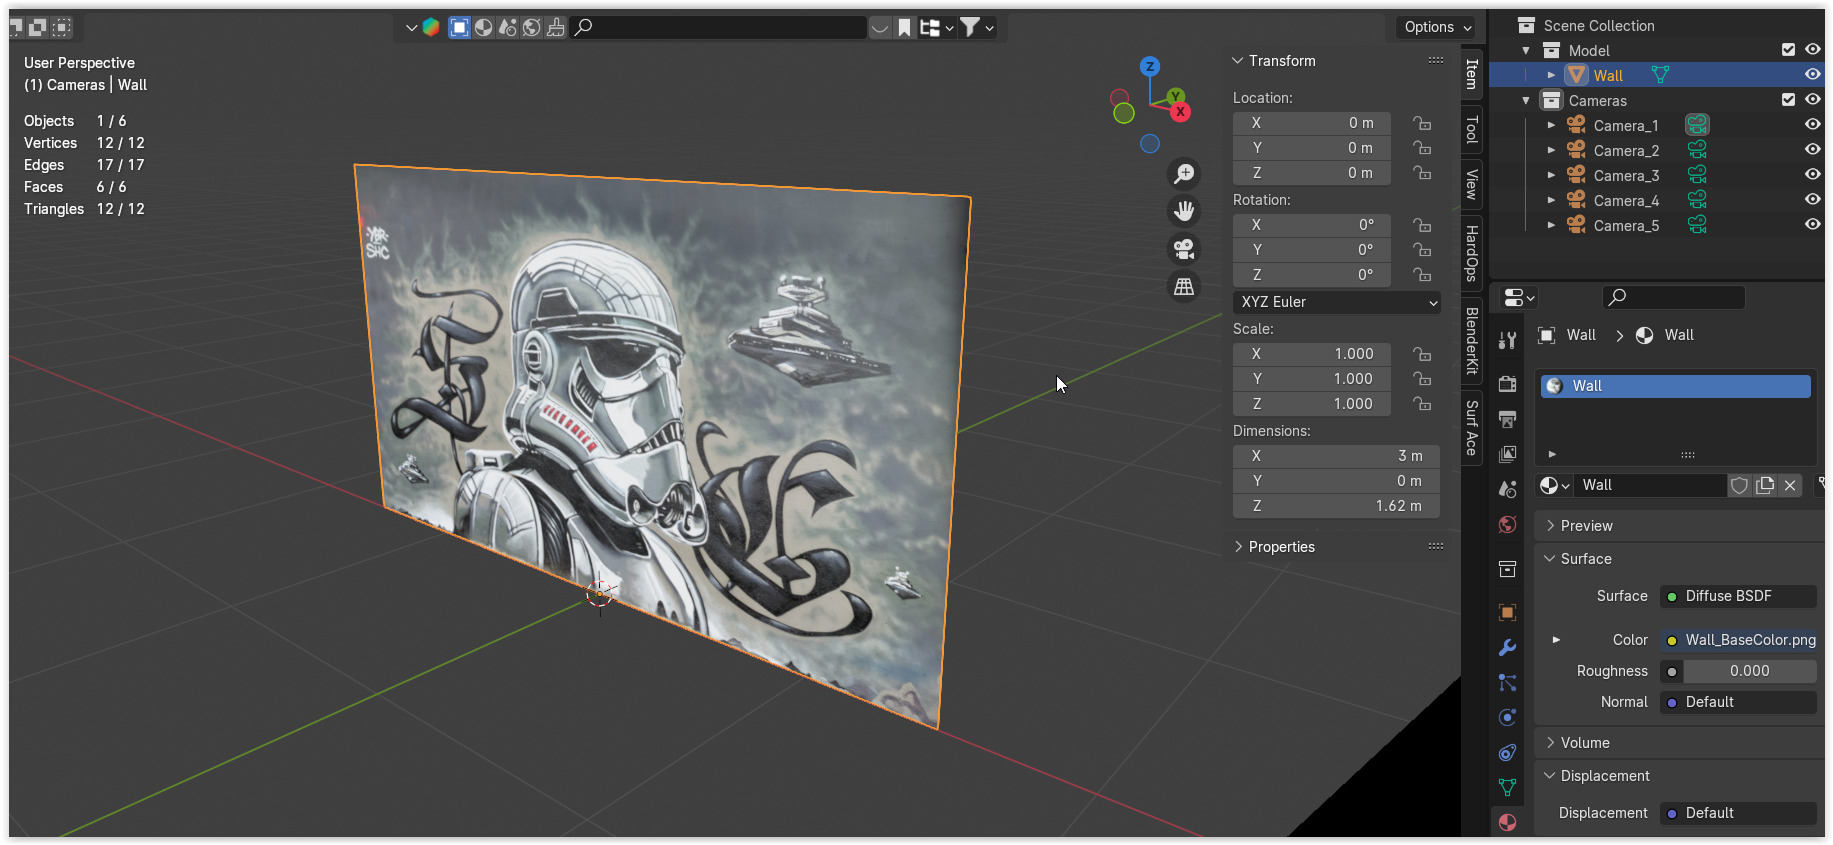Open the View Layer properties tab
Screen dimensions: 1833x845
coord(1508,454)
